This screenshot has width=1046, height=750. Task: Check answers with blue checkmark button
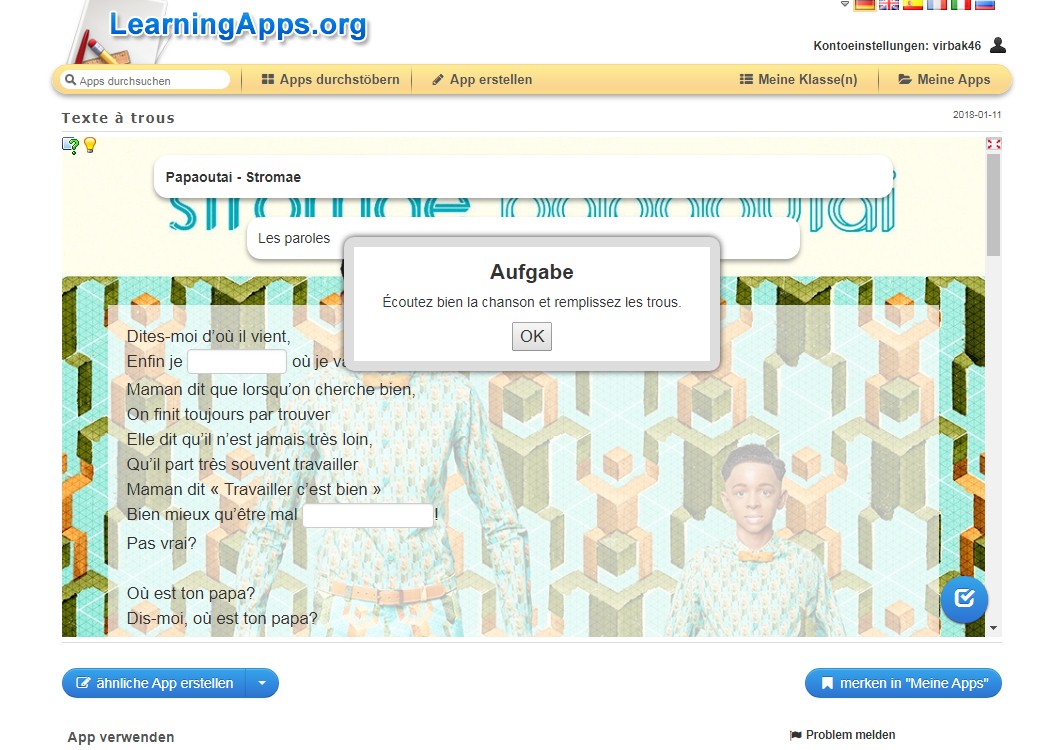[x=964, y=599]
